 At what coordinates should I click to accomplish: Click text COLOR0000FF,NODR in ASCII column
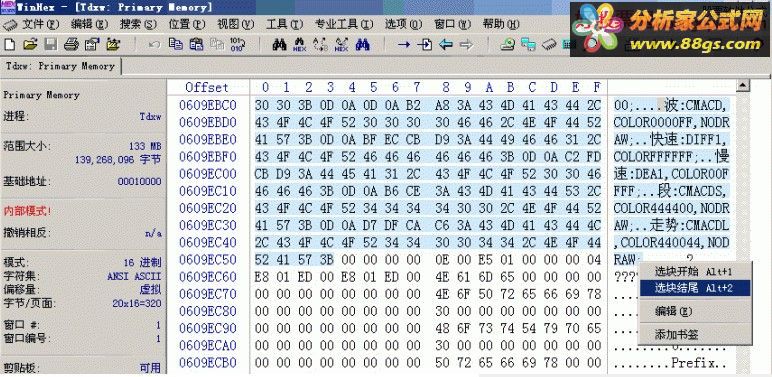(x=672, y=122)
